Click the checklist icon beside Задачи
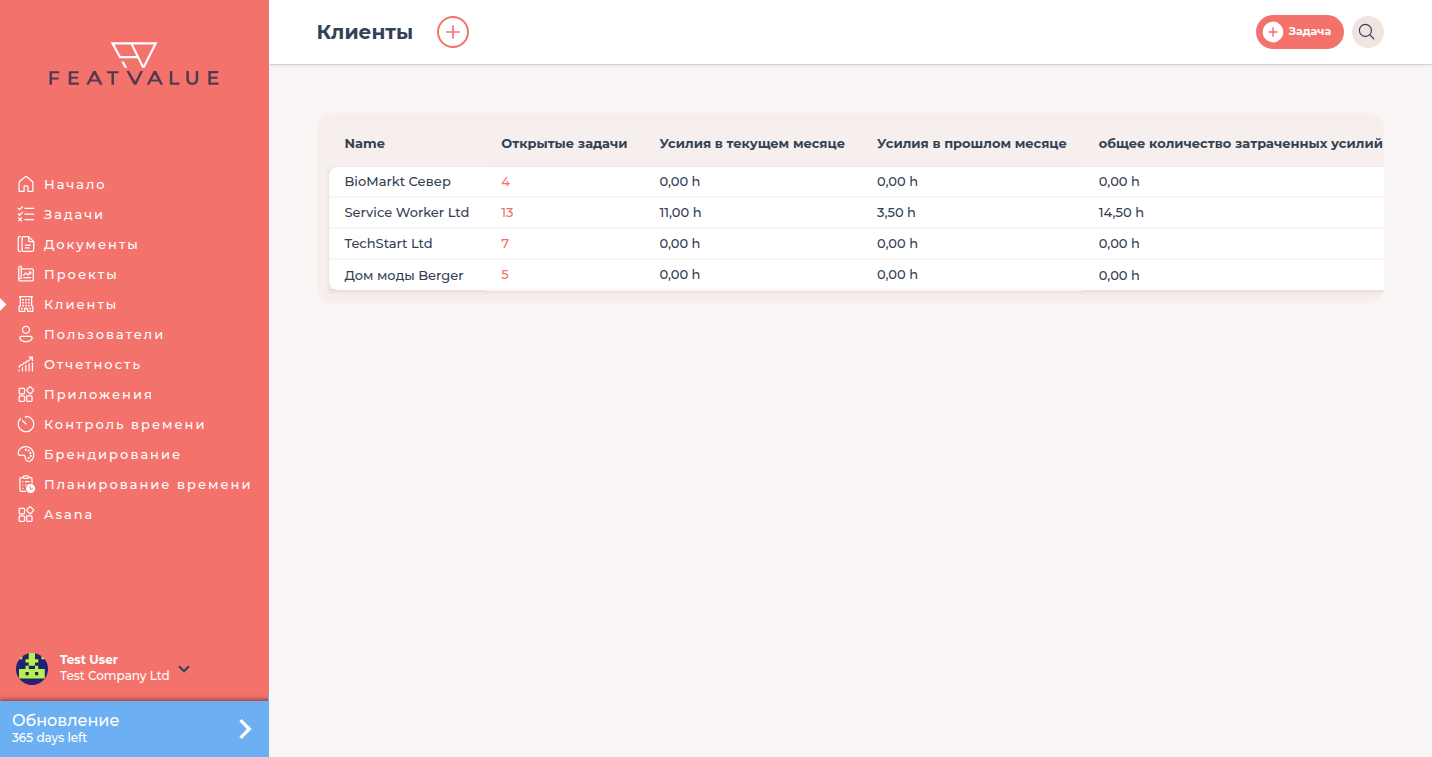This screenshot has width=1432, height=757. pos(26,214)
